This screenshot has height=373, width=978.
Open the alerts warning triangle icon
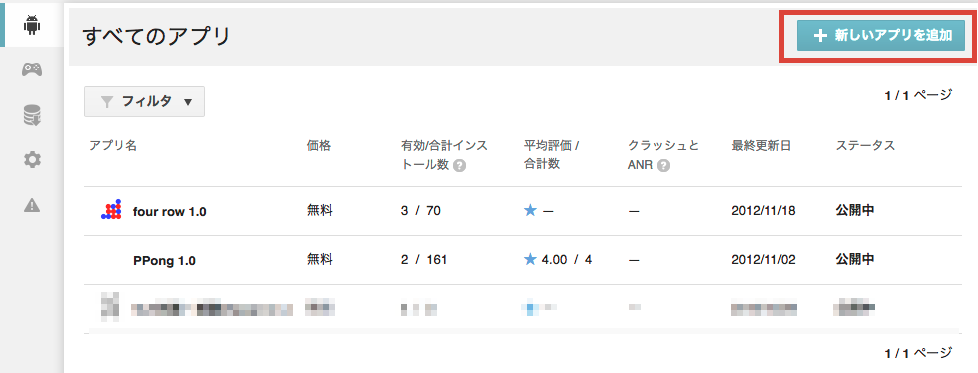pos(32,205)
